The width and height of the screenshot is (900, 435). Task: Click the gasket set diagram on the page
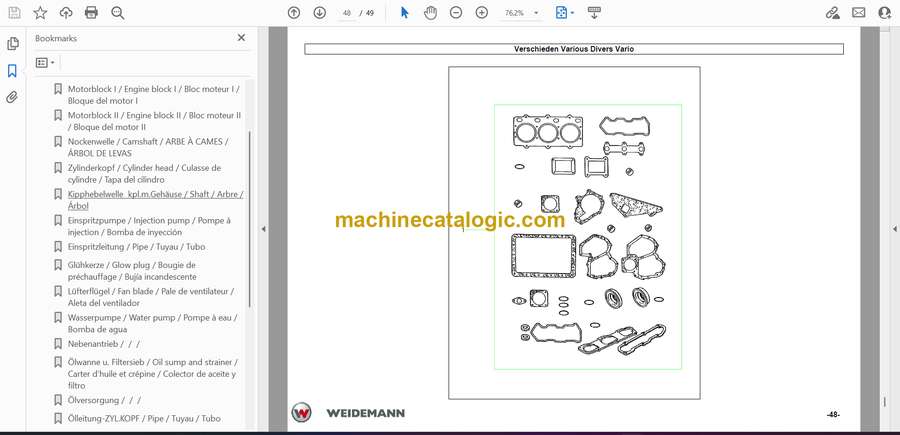click(588, 236)
